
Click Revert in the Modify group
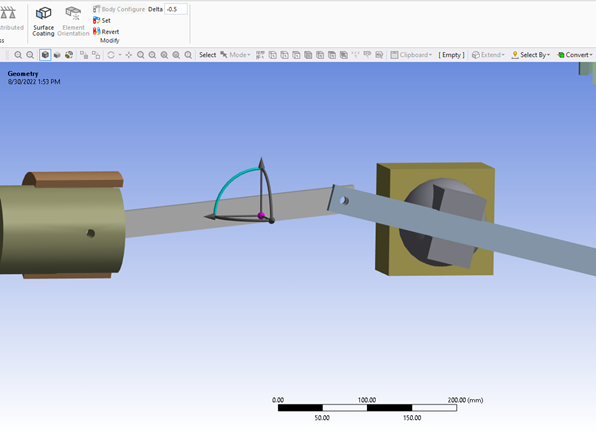106,32
